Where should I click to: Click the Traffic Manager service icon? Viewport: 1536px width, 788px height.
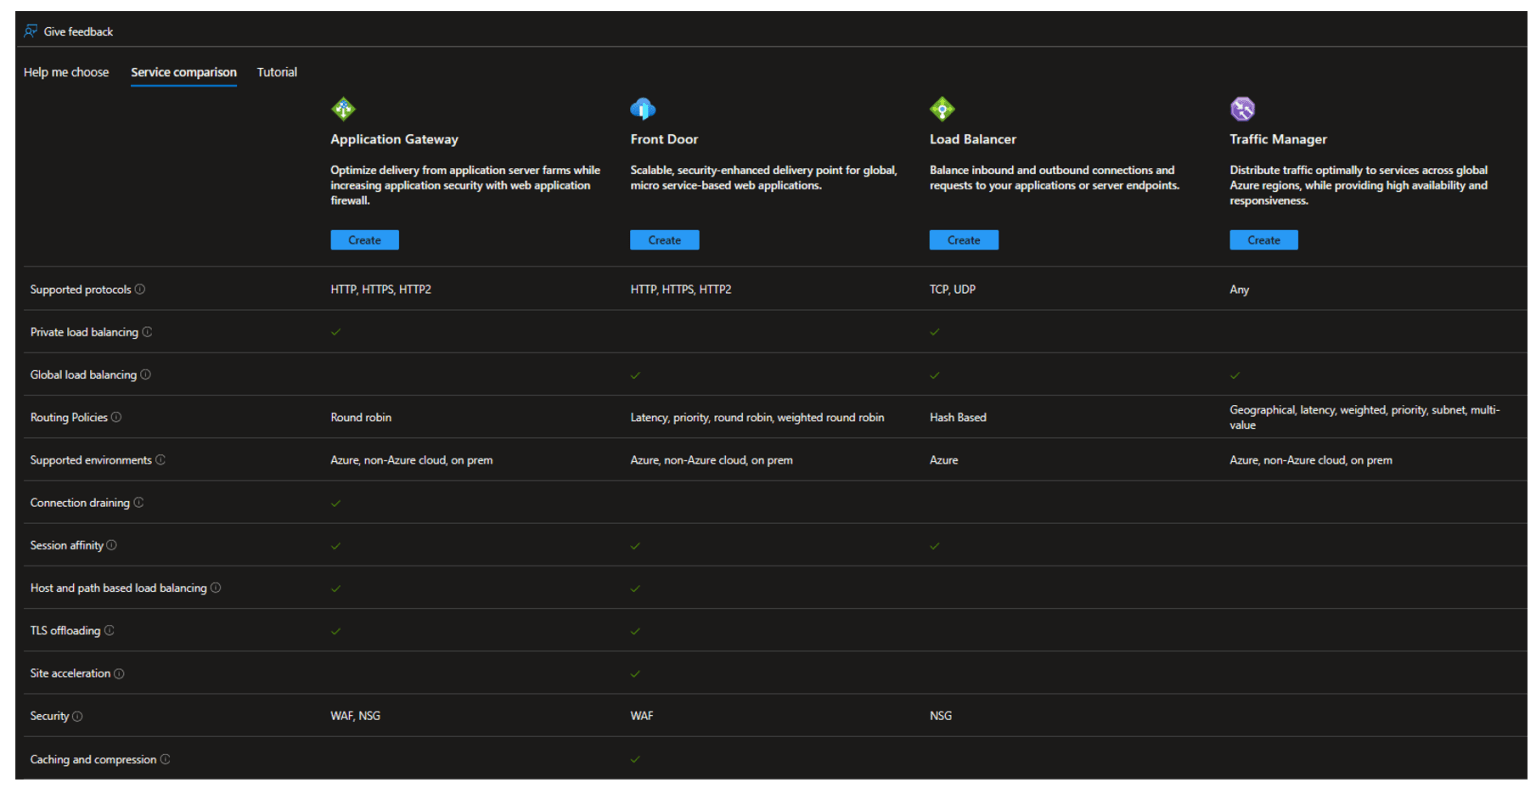(1243, 108)
